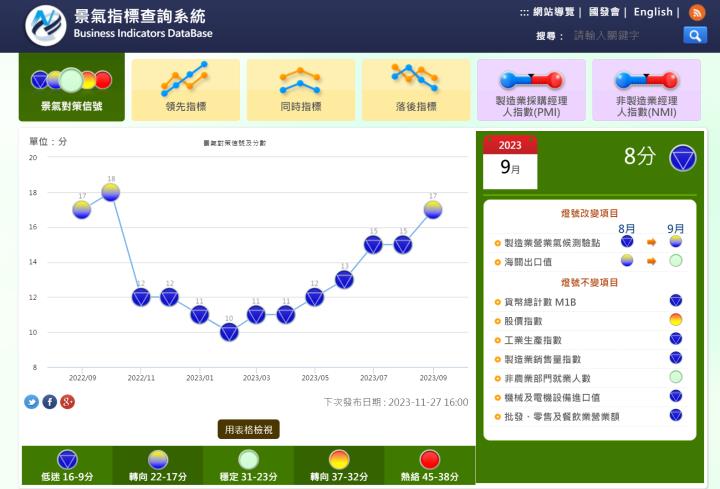
Task: Click the 2023/03 data point valued 11
Action: 256,315
